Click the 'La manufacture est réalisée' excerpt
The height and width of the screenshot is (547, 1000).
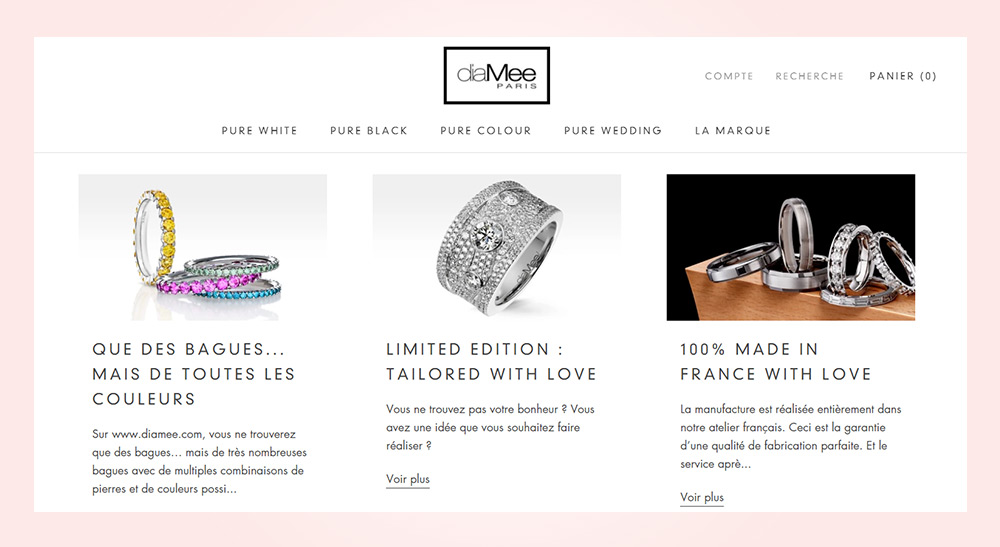(x=790, y=437)
